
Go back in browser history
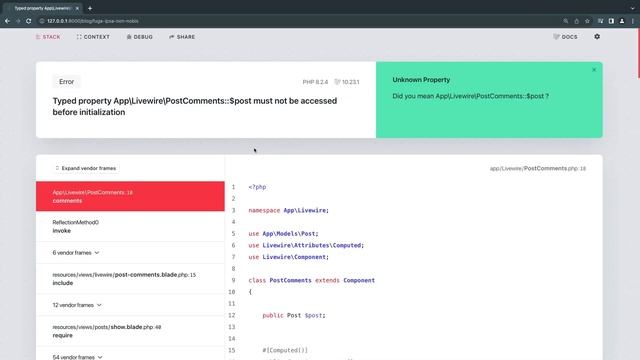[x=7, y=21]
